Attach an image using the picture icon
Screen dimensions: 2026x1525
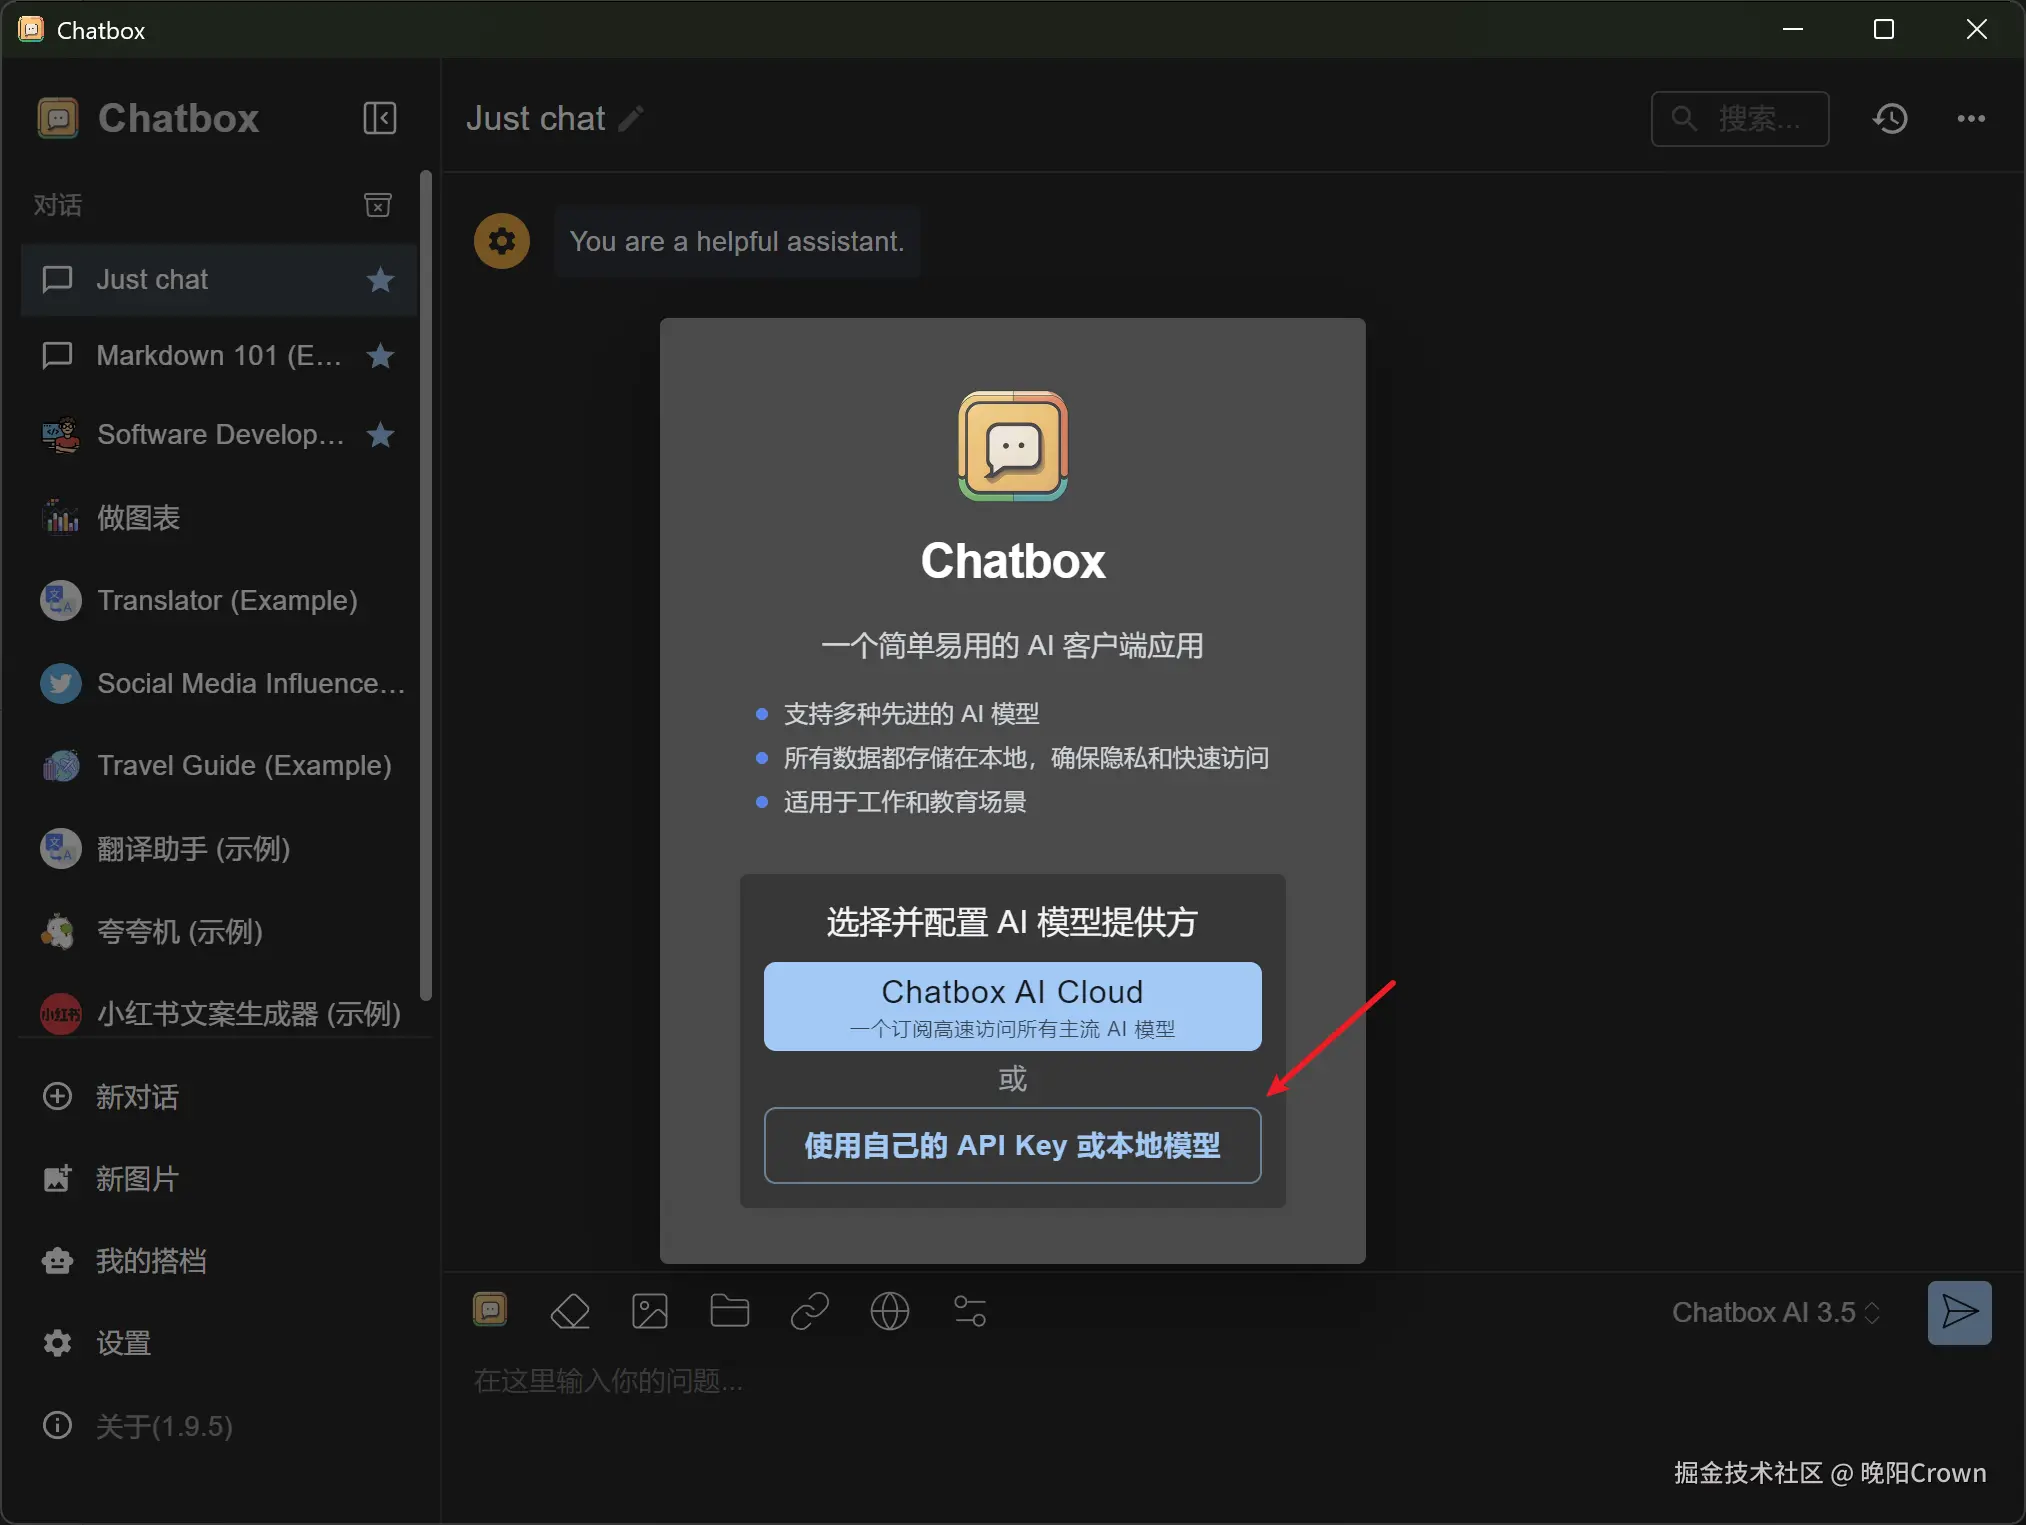tap(650, 1311)
